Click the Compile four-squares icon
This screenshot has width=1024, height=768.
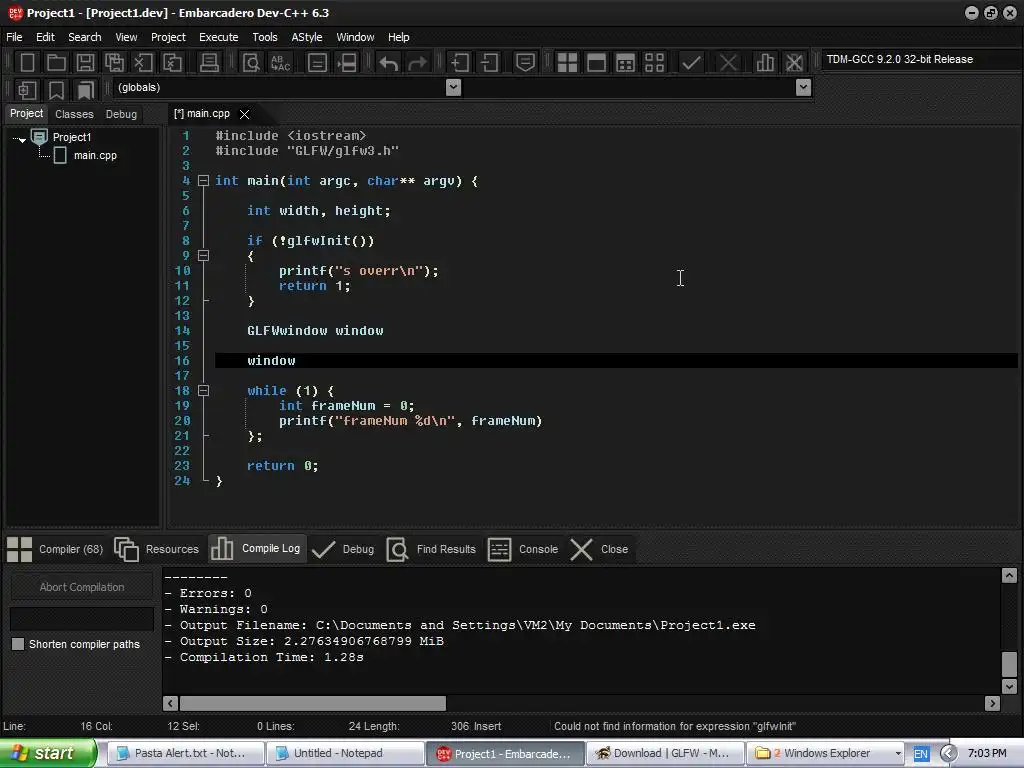(567, 63)
